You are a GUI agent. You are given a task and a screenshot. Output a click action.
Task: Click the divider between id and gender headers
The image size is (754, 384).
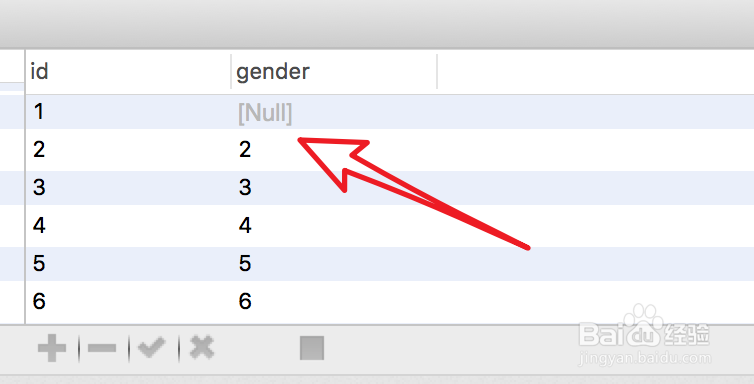231,72
